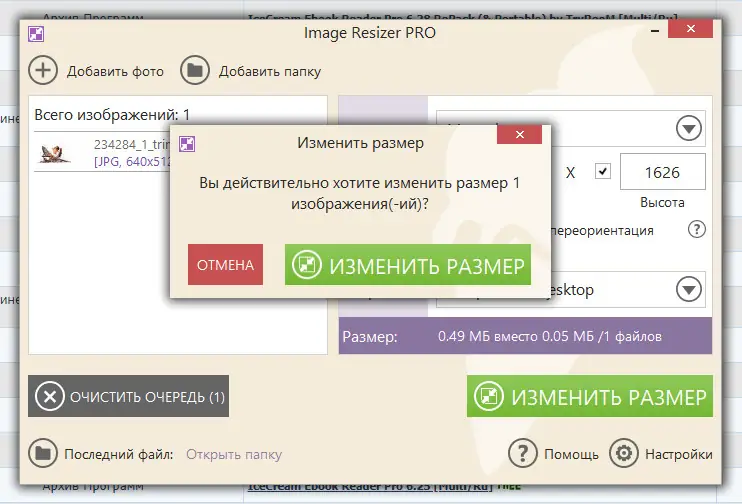
Task: Close the Image Resizer PRO main window
Action: [x=690, y=29]
